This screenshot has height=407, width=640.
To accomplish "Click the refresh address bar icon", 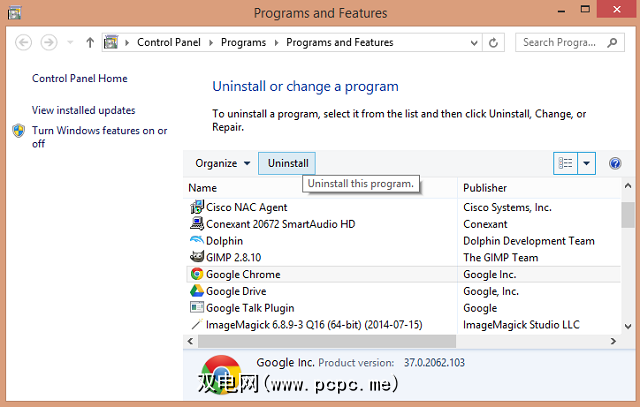I will tap(493, 42).
